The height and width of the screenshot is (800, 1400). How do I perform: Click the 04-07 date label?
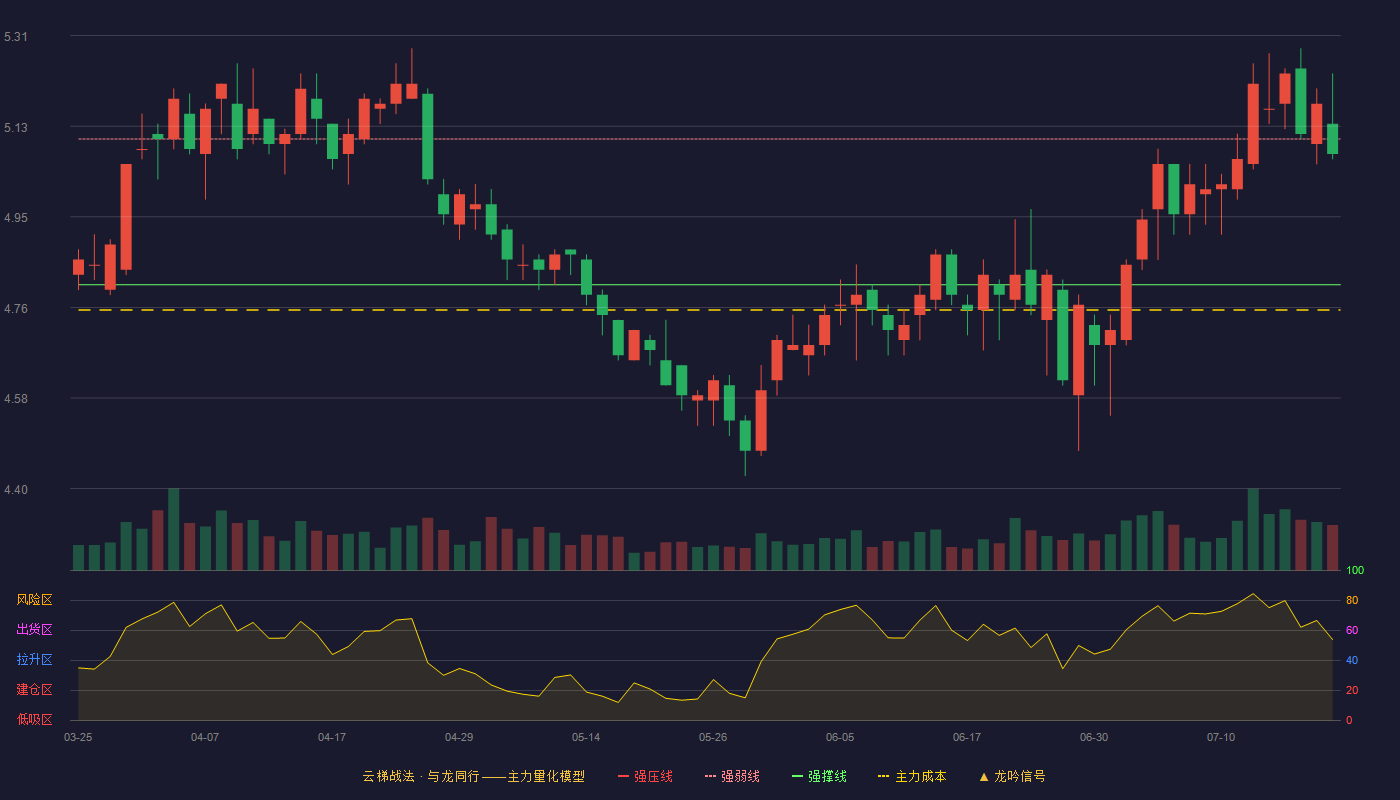tap(205, 737)
